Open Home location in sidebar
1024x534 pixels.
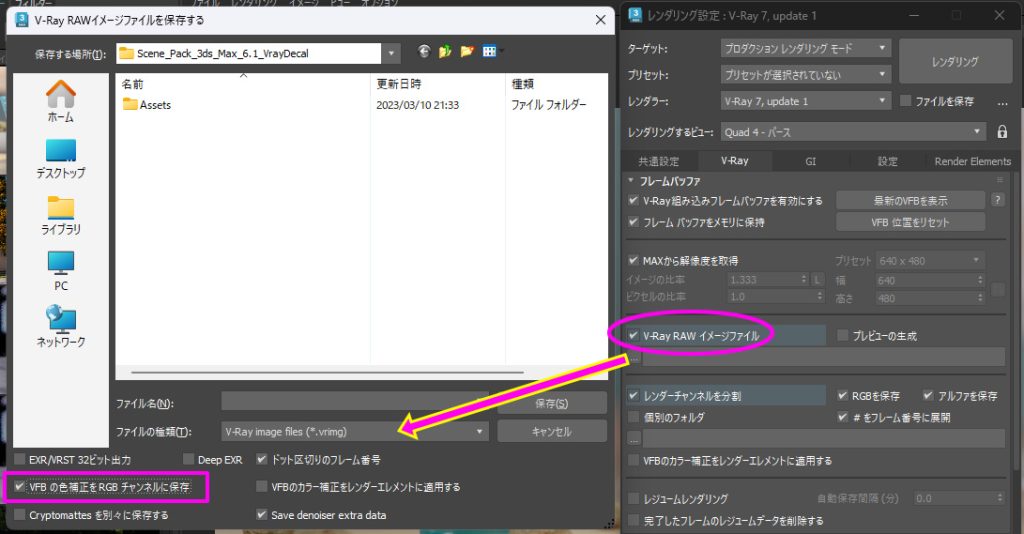click(60, 101)
